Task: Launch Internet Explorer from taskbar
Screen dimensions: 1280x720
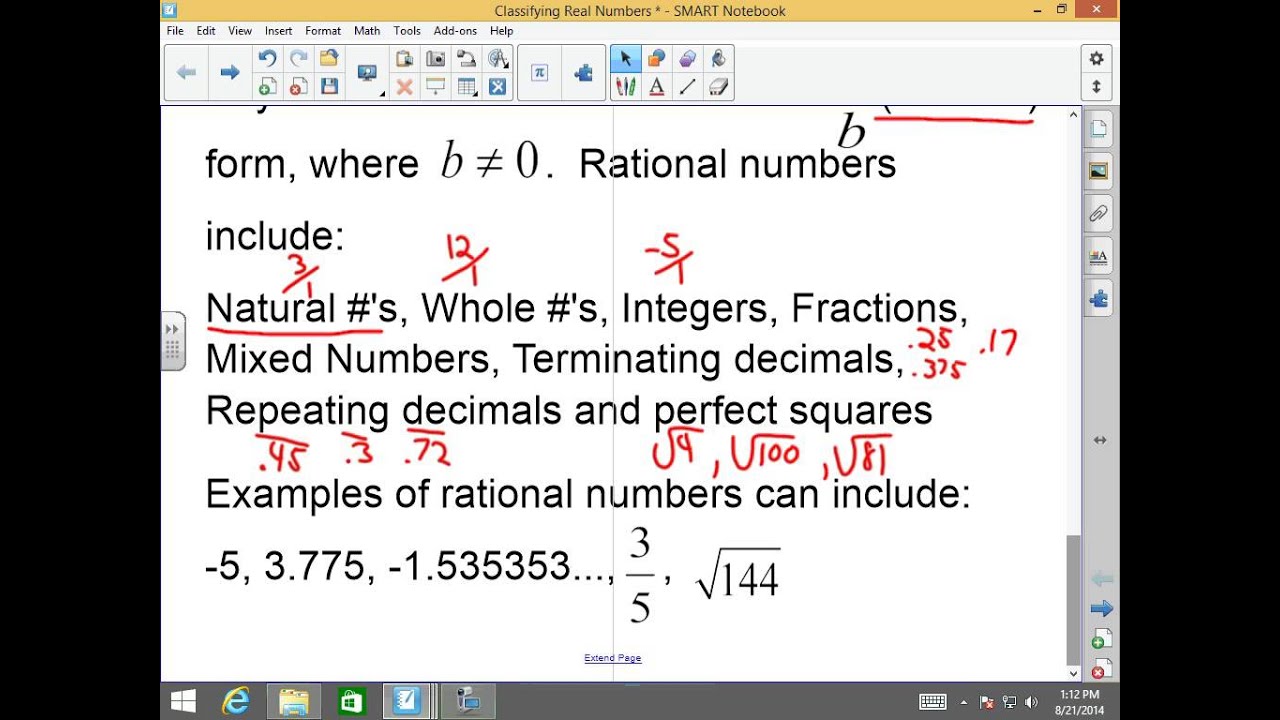Action: [236, 702]
